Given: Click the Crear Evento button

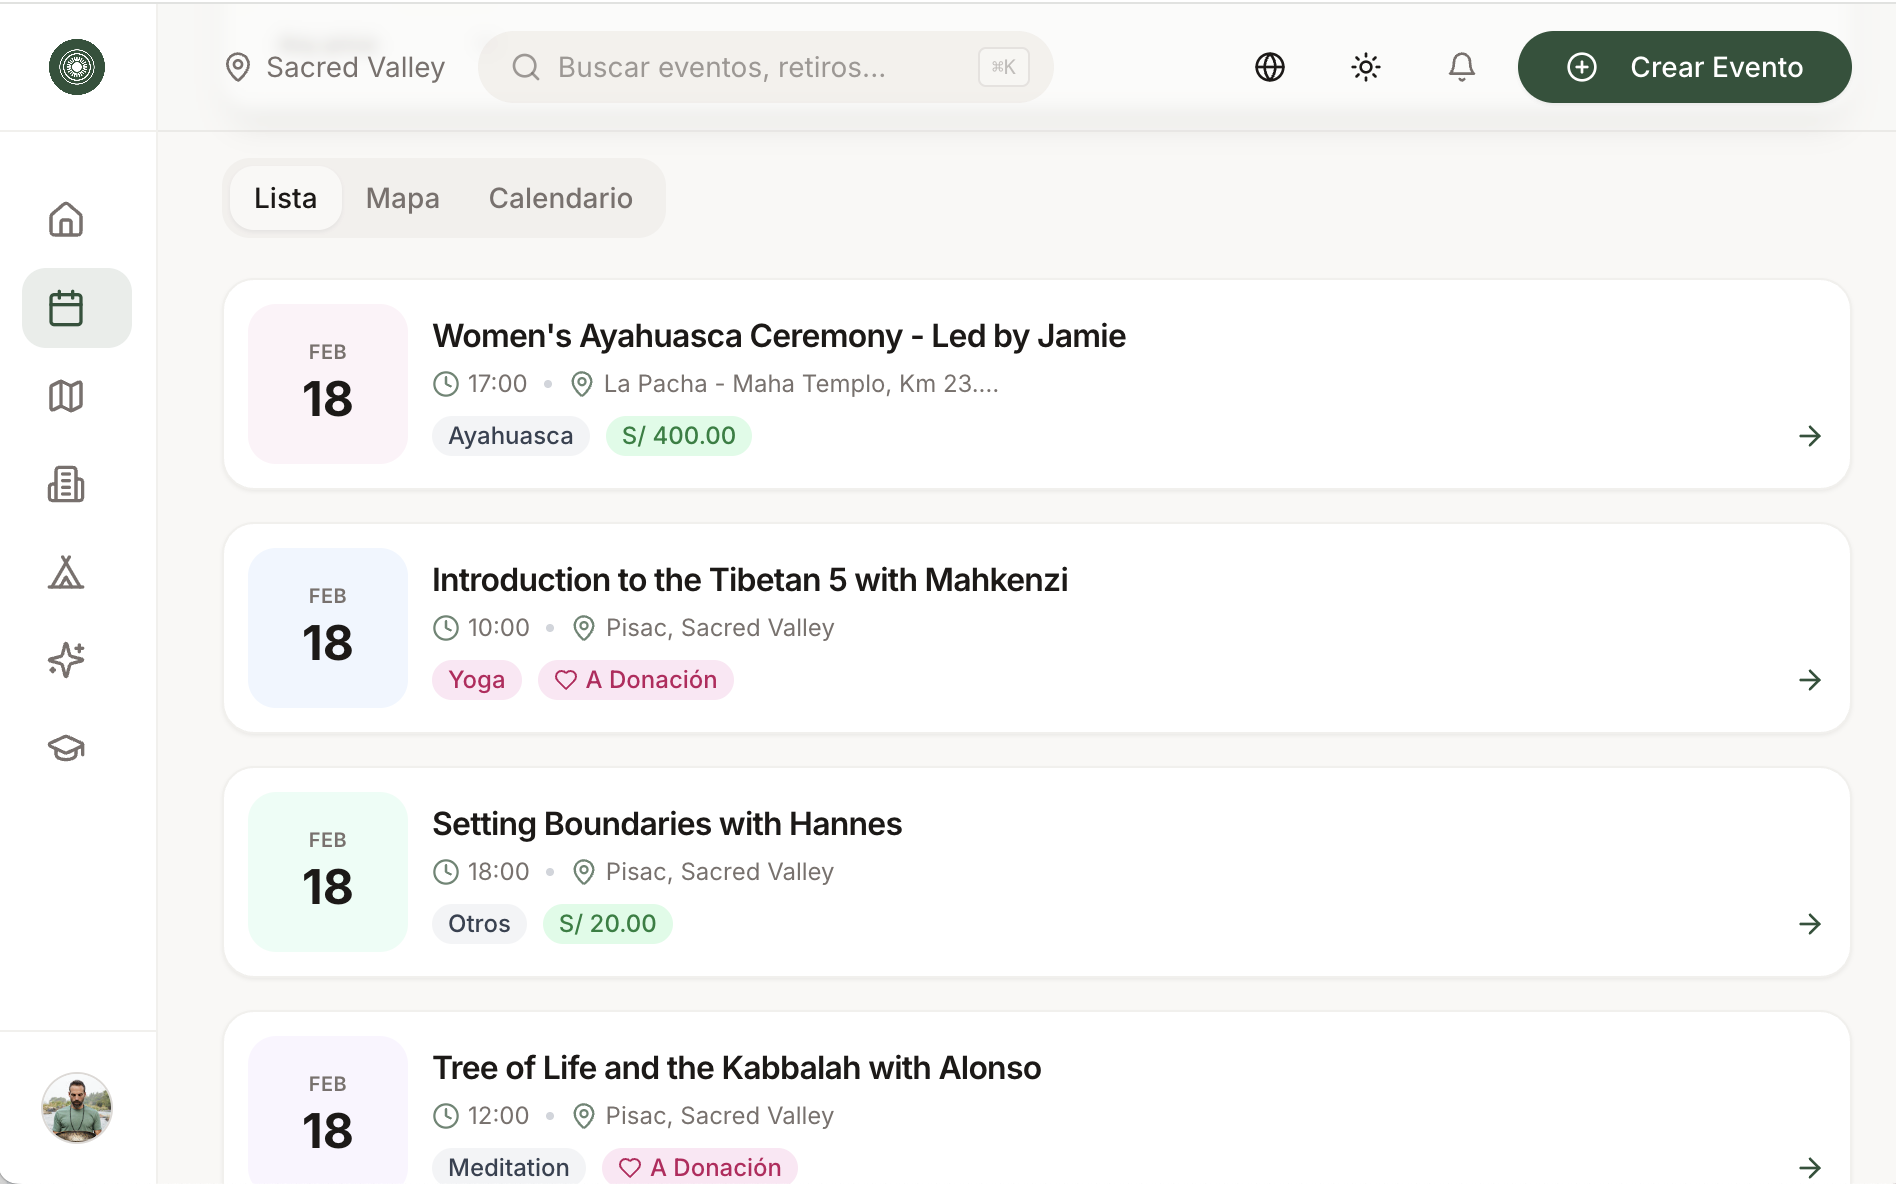Looking at the screenshot, I should tap(1684, 67).
